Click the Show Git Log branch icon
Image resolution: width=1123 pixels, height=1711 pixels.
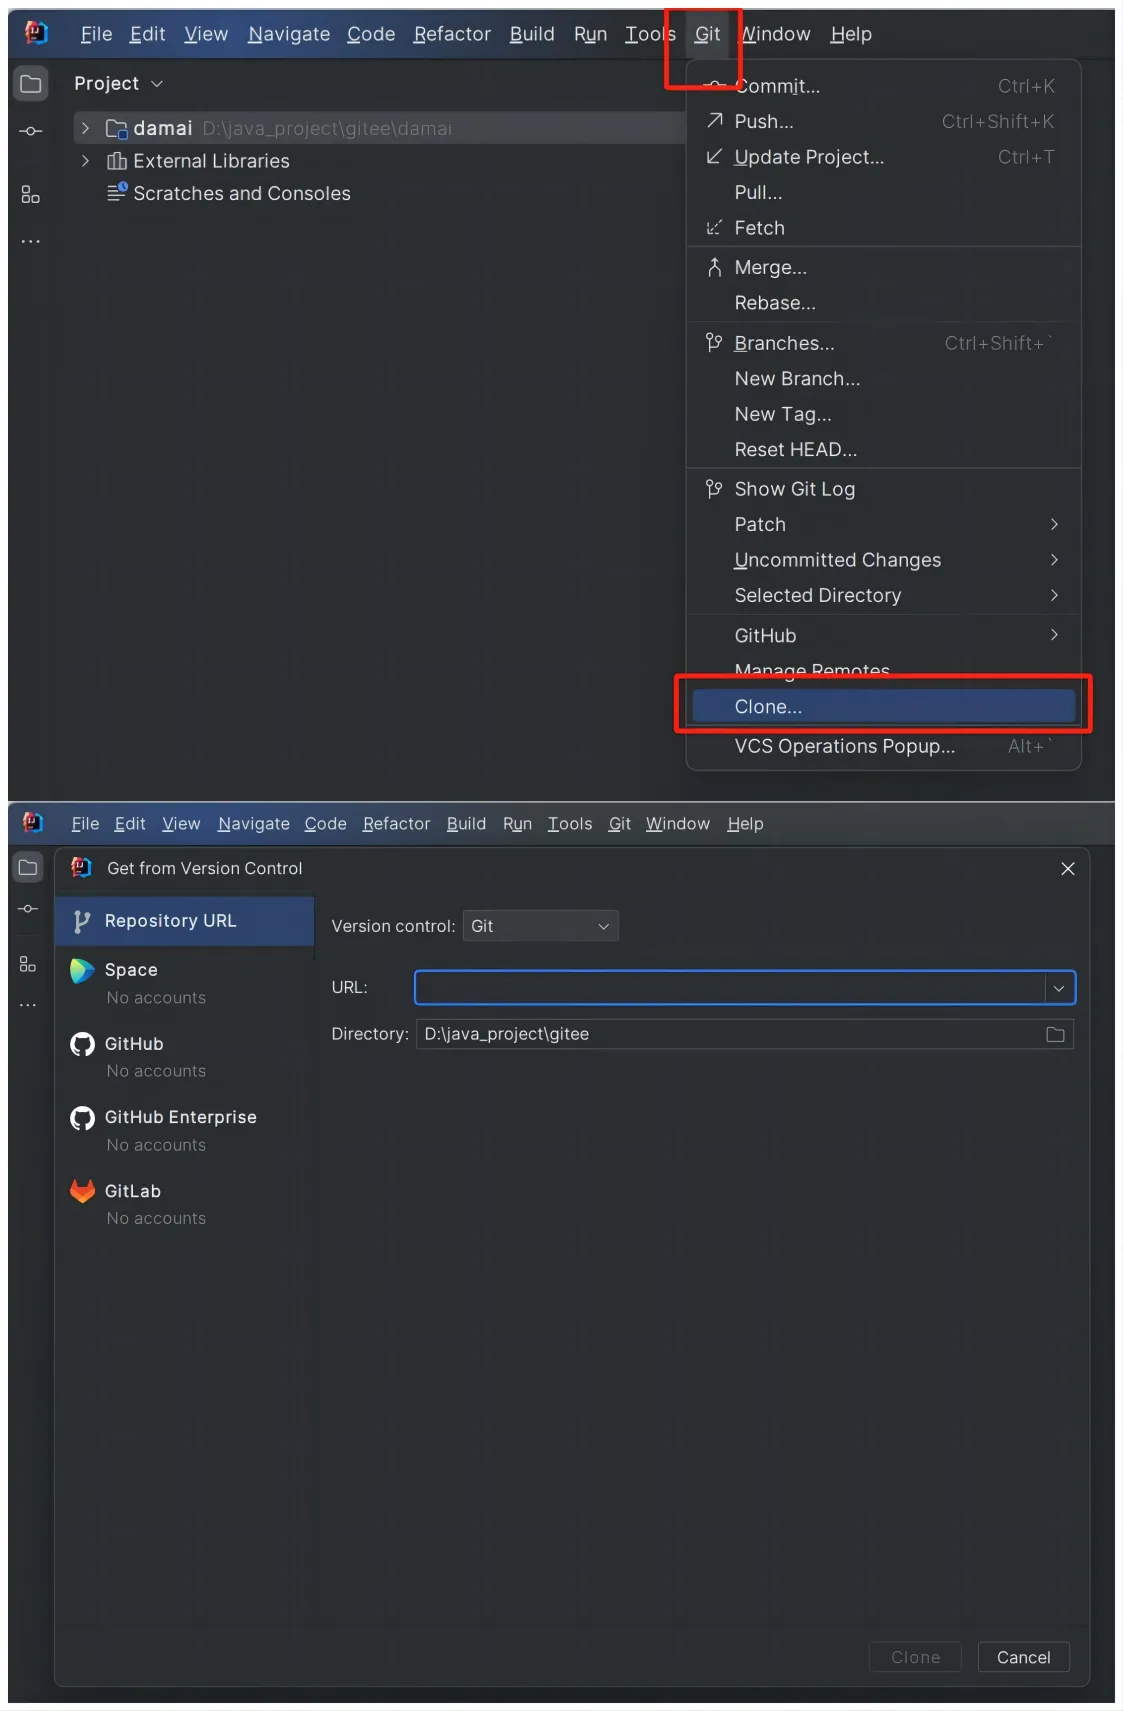click(714, 489)
